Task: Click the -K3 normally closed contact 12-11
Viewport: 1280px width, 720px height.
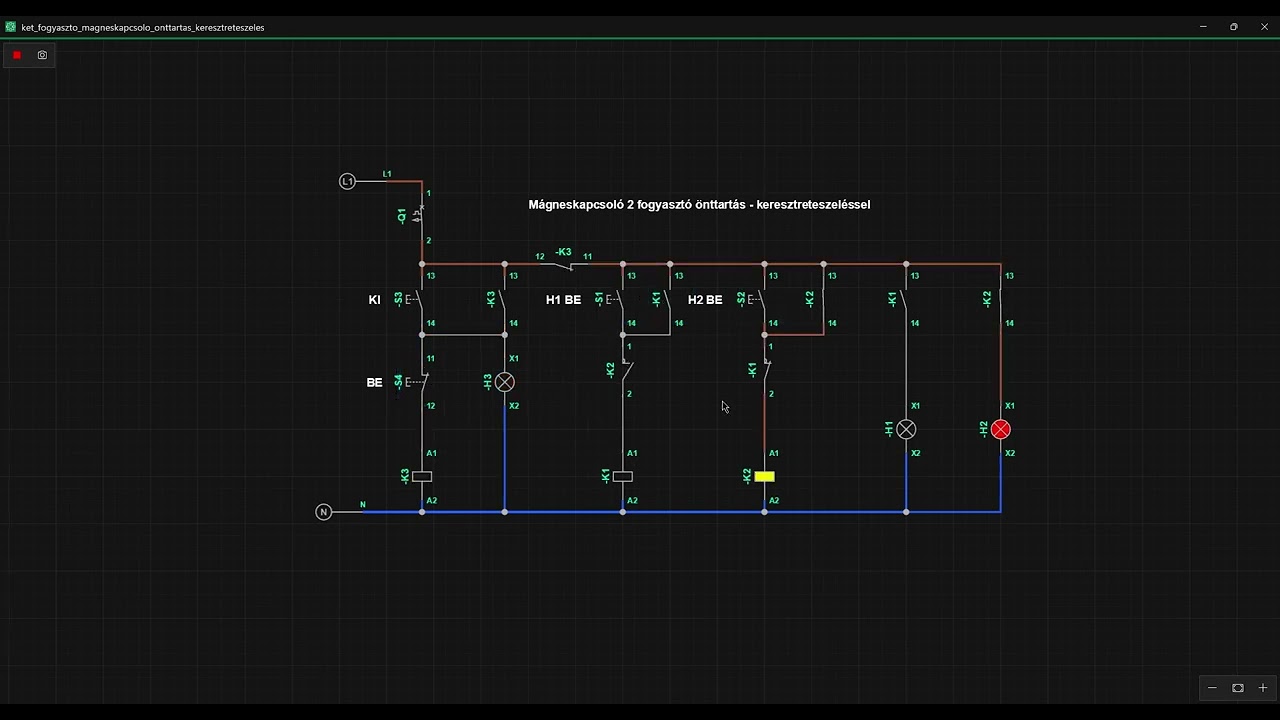Action: pos(563,265)
